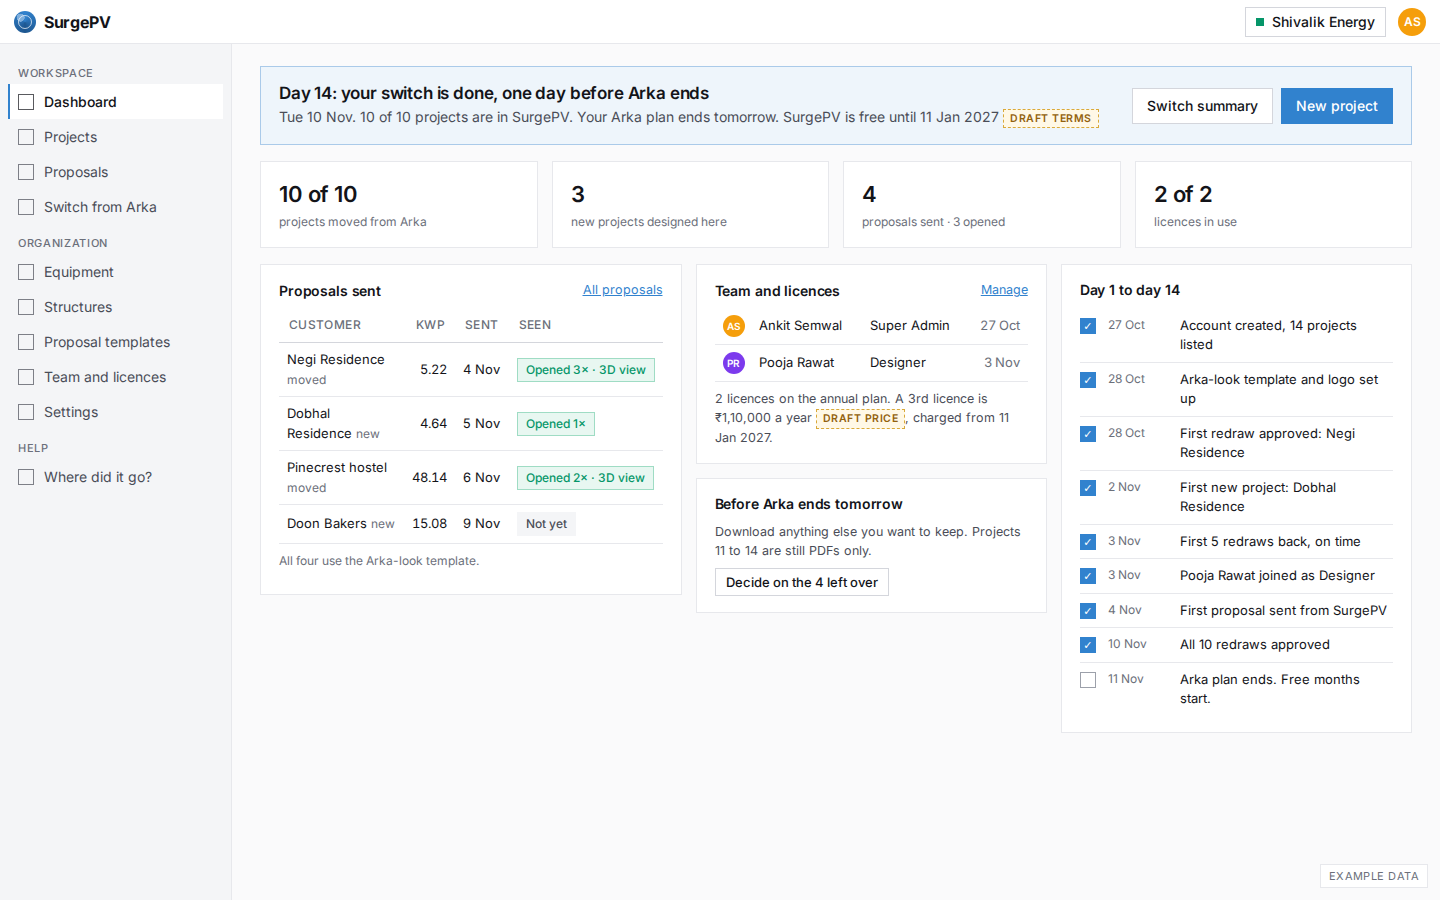The image size is (1440, 900).
Task: Click the Opened 2× · 3D view badge
Action: pyautogui.click(x=586, y=478)
